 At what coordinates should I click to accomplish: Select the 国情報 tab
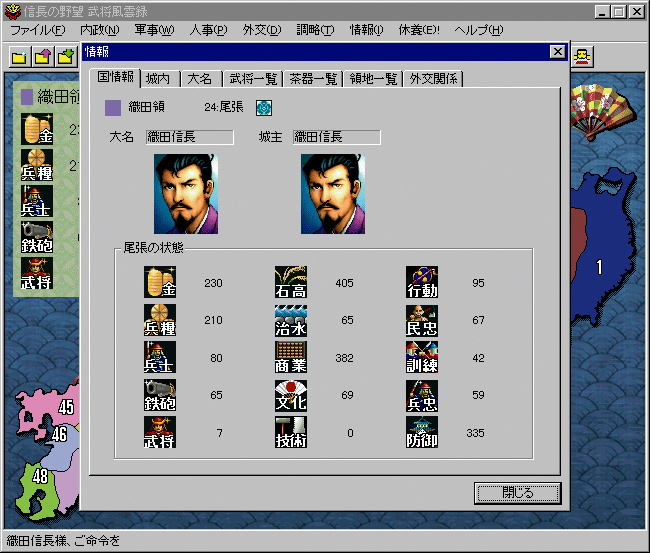pos(115,77)
